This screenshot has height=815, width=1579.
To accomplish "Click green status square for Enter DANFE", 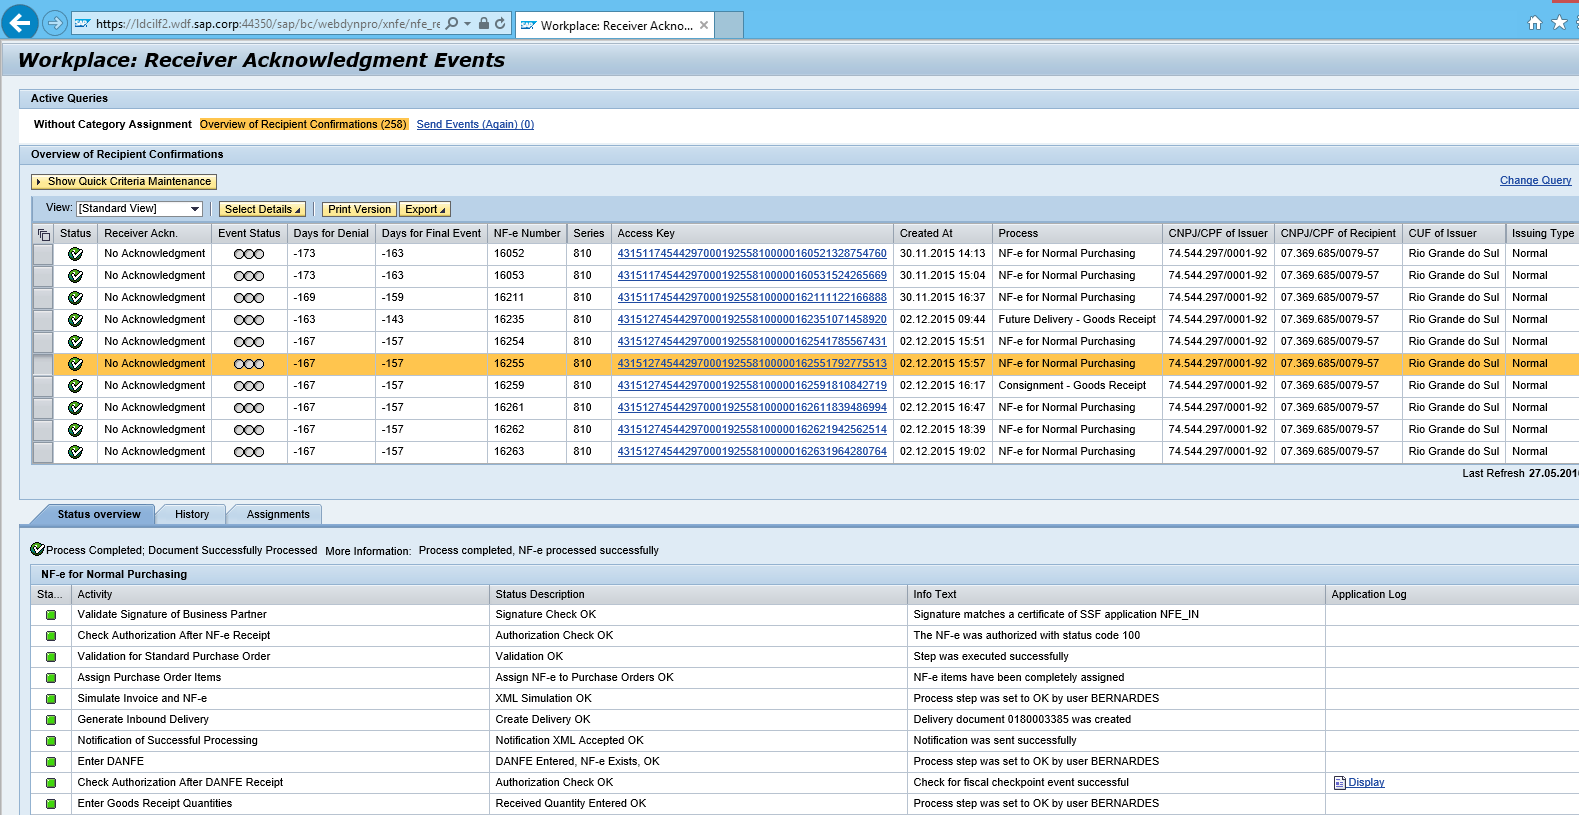I will coord(51,762).
